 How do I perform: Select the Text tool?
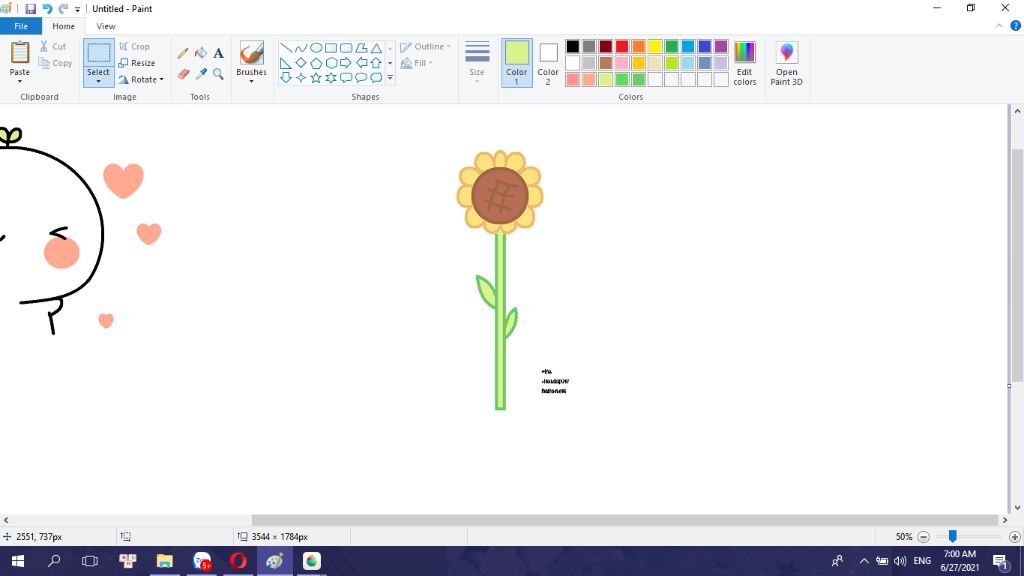tap(218, 54)
